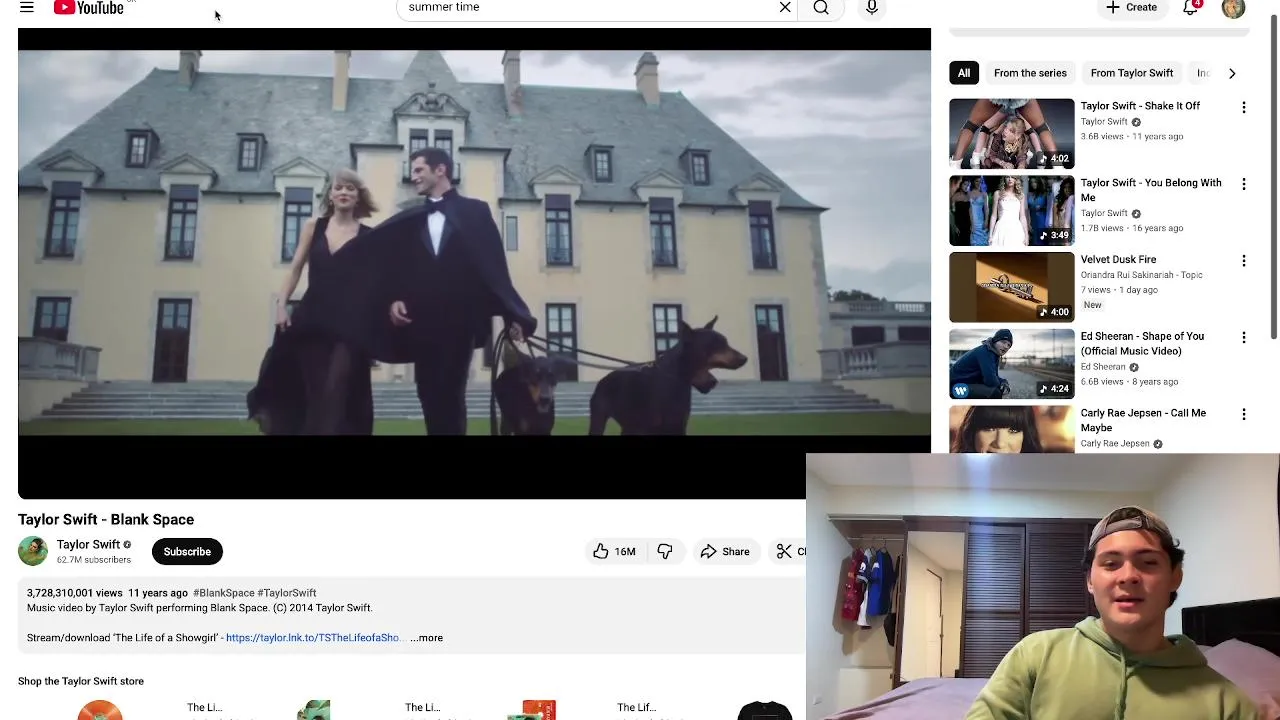Viewport: 1280px width, 720px height.
Task: Click the #TaylorSwift hashtag
Action: pyautogui.click(x=287, y=593)
